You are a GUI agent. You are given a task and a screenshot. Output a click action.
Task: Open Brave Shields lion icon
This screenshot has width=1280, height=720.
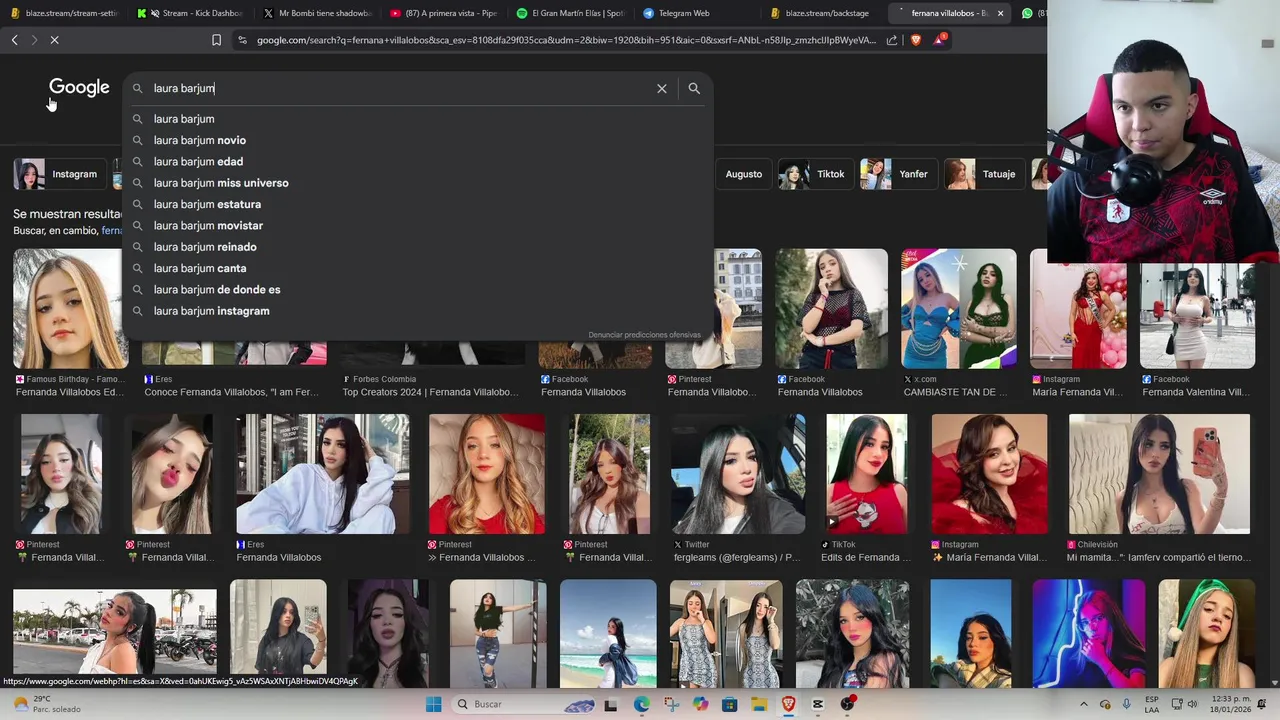tap(915, 40)
